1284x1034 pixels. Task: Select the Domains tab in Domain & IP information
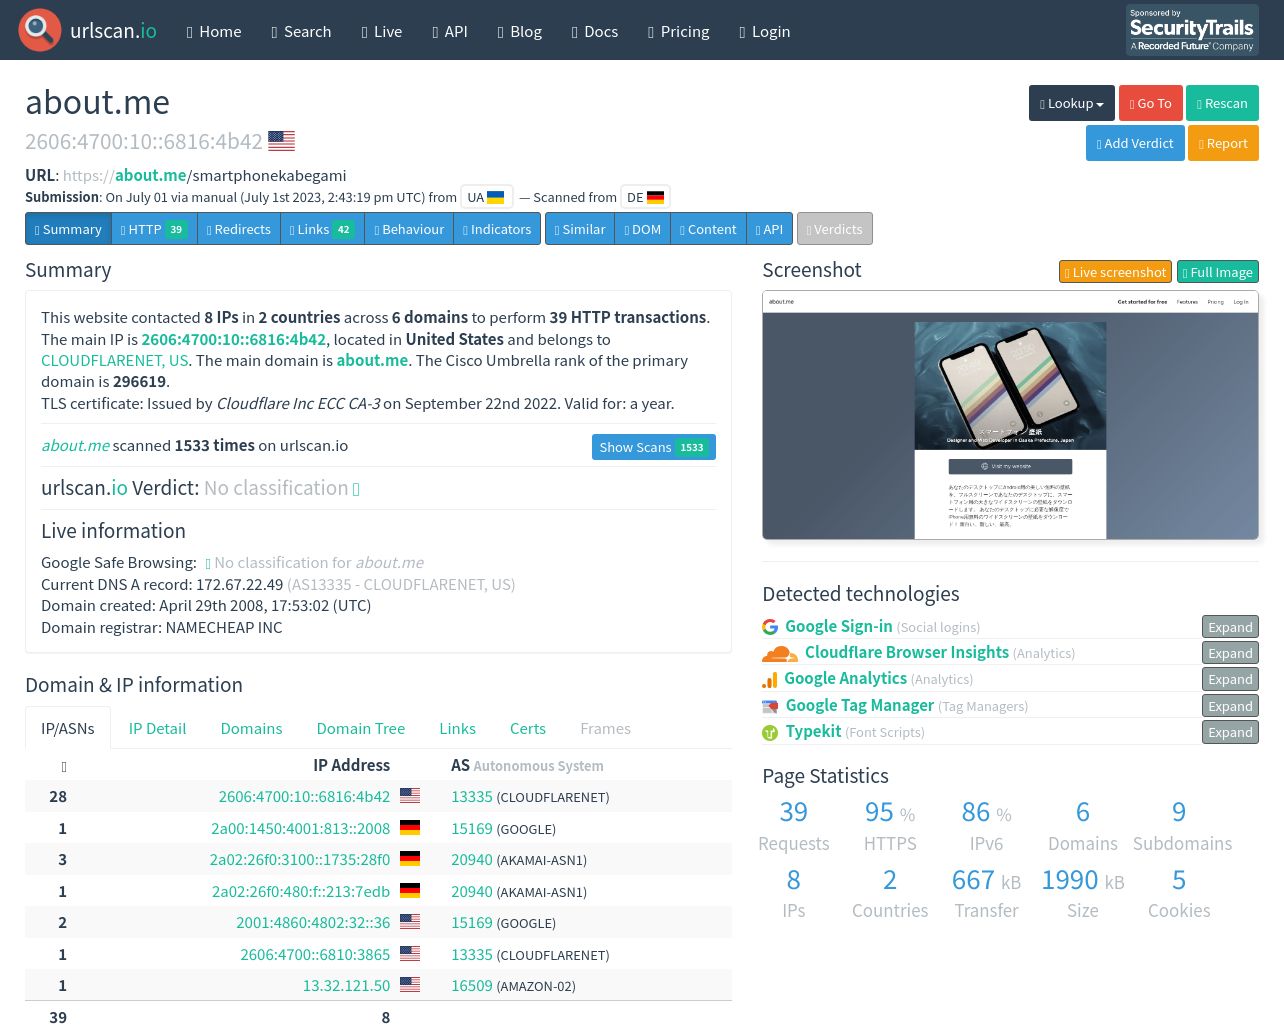click(251, 728)
